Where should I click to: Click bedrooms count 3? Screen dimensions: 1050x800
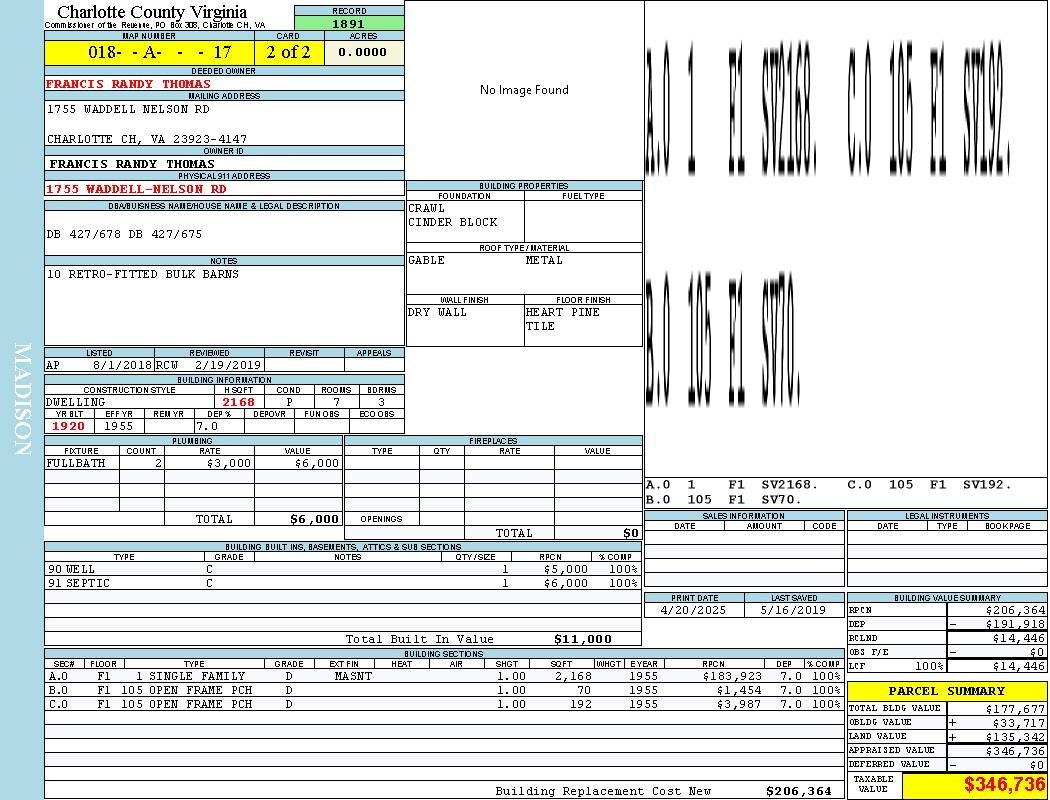tap(382, 402)
